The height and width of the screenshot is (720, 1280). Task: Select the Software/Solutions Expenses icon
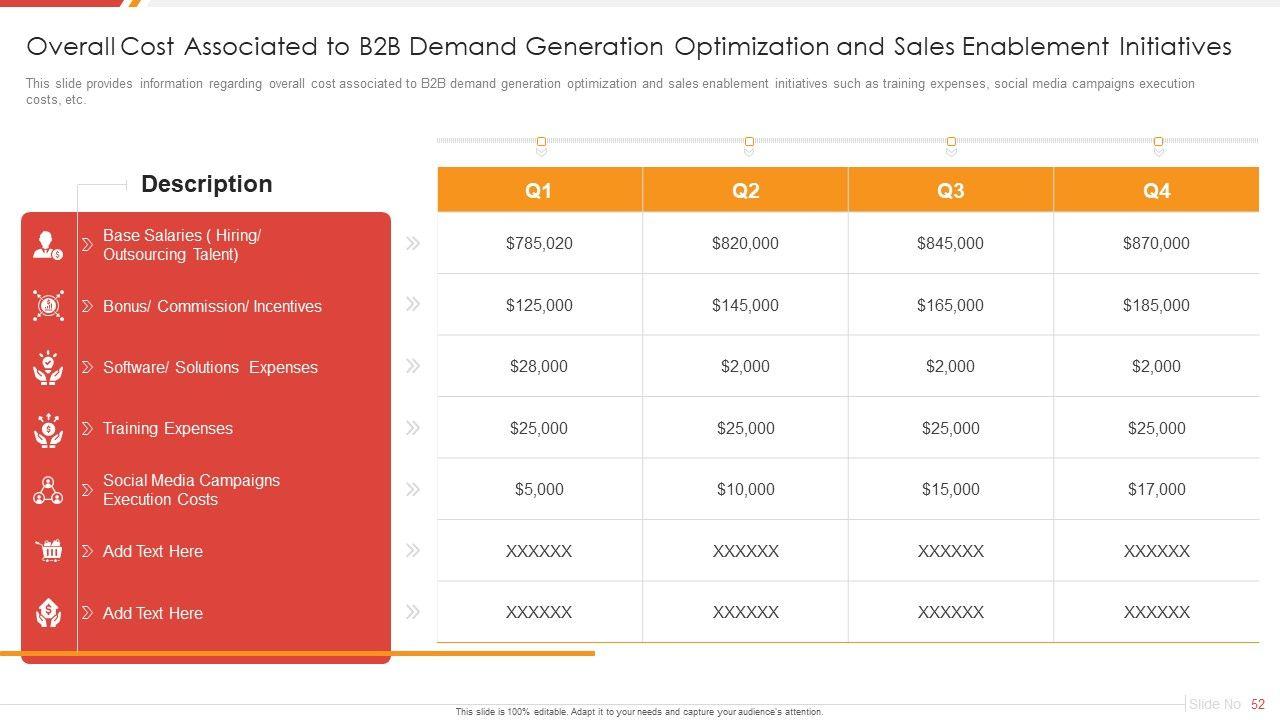point(48,368)
